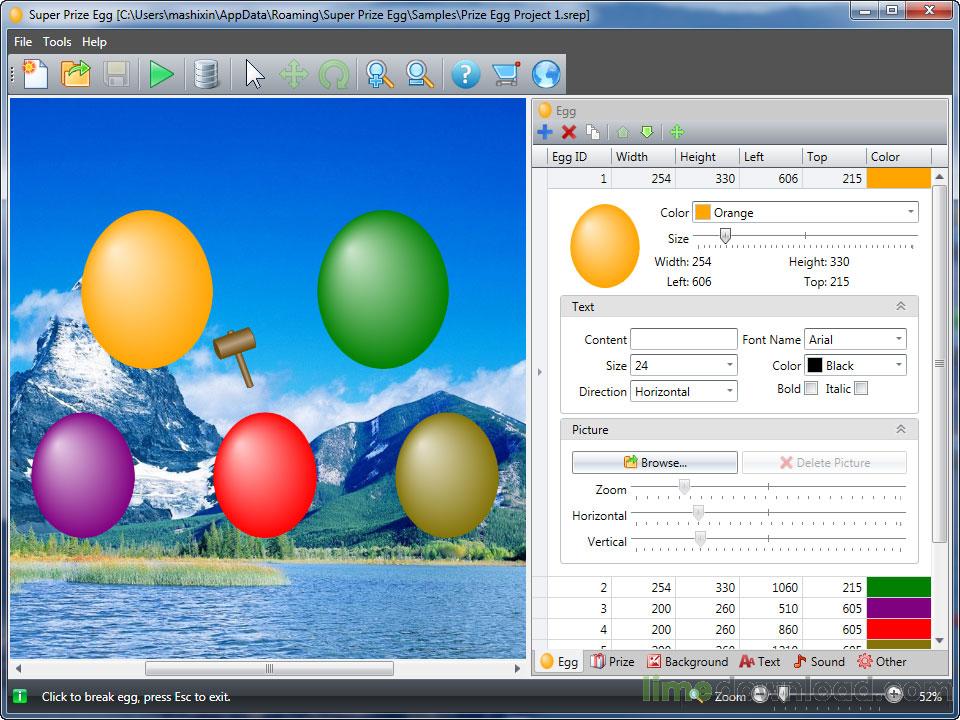This screenshot has height=720, width=960.
Task: Enable the Bold checkbox
Action: pyautogui.click(x=811, y=389)
